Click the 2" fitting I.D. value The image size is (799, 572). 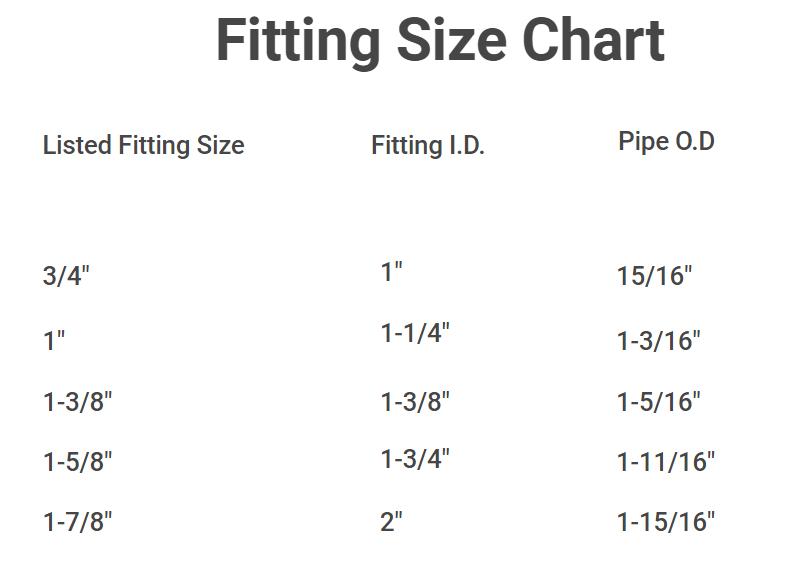tap(391, 521)
